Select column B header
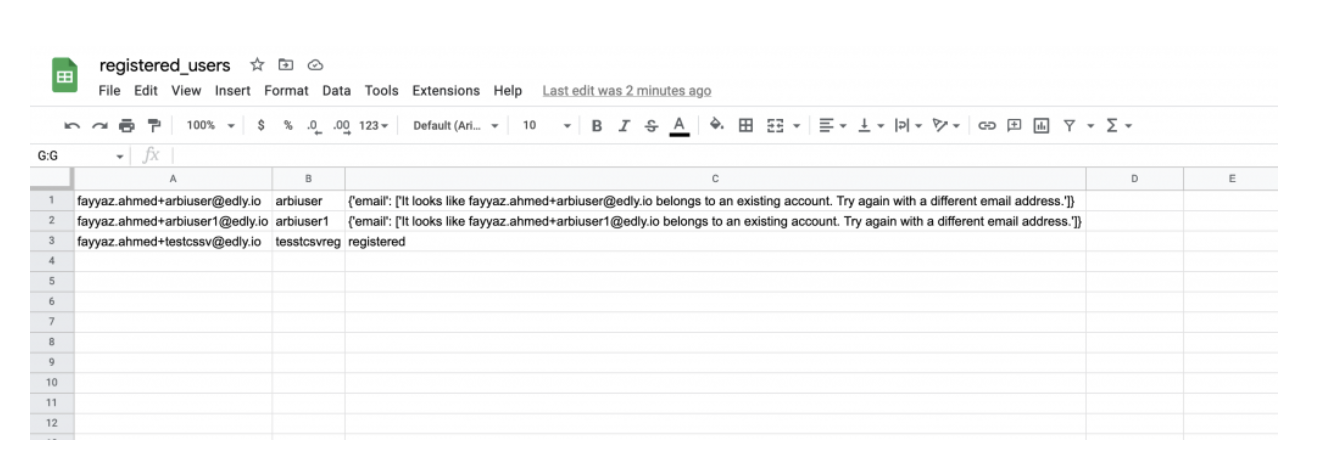 coord(308,179)
